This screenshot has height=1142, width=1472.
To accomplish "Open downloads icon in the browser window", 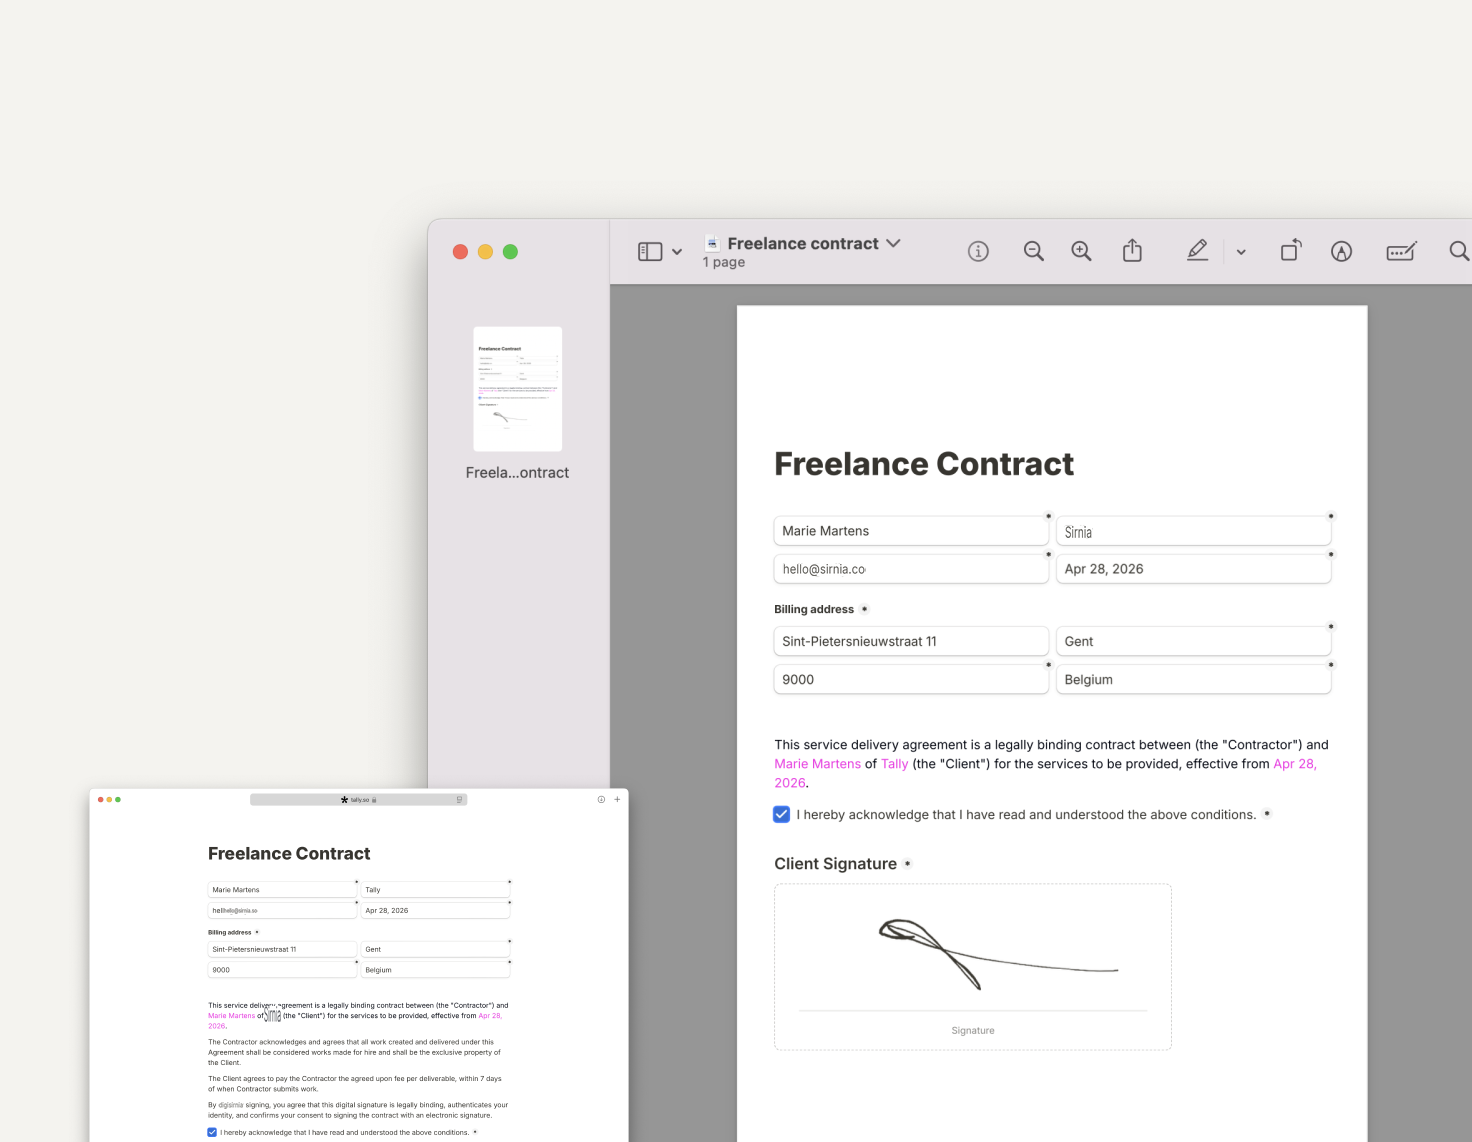I will [601, 799].
